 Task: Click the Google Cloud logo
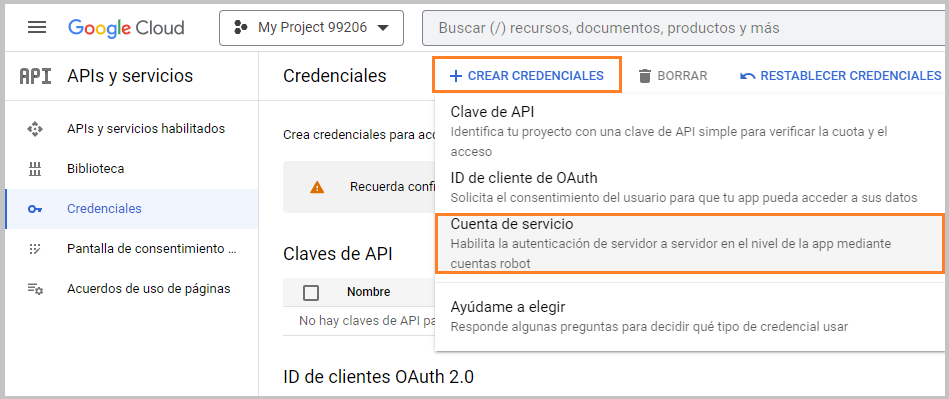coord(126,28)
